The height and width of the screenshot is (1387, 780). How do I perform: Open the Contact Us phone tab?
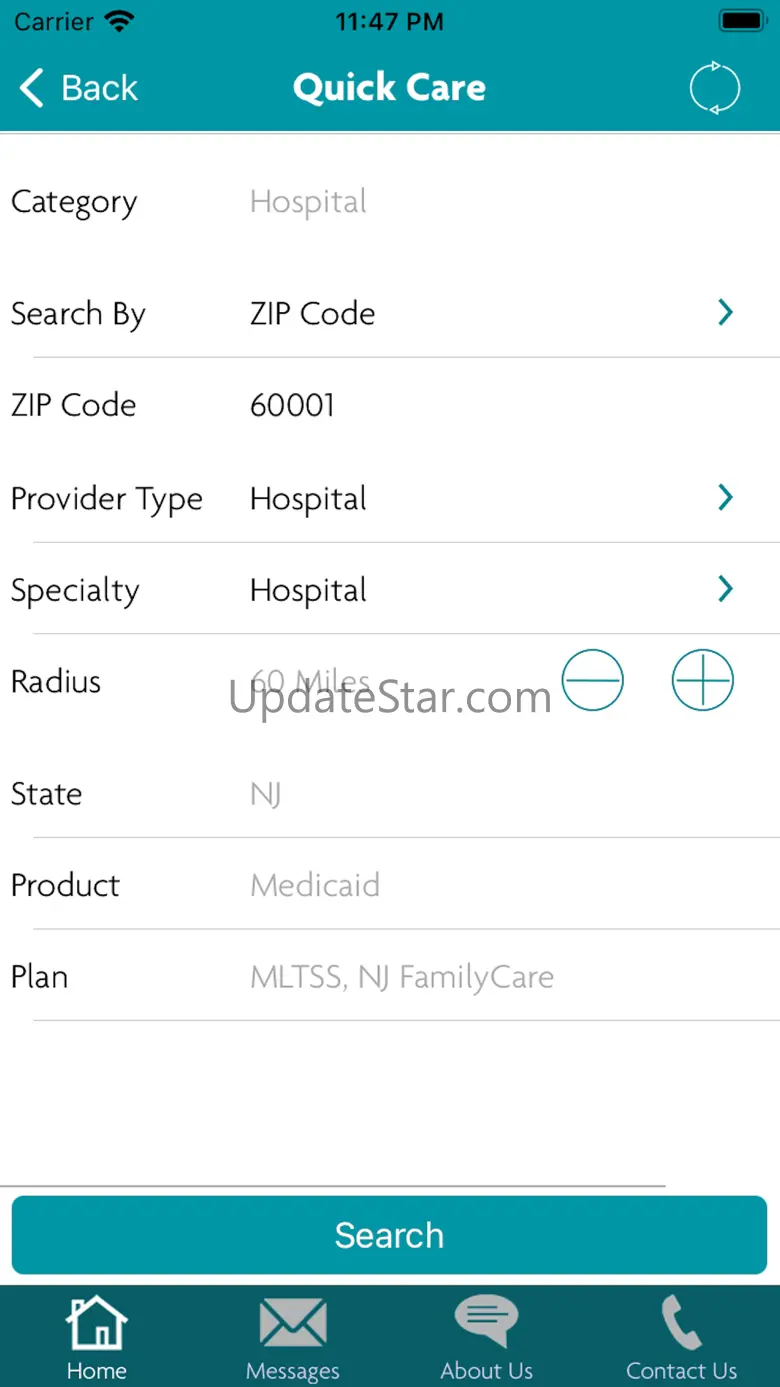pyautogui.click(x=681, y=1337)
